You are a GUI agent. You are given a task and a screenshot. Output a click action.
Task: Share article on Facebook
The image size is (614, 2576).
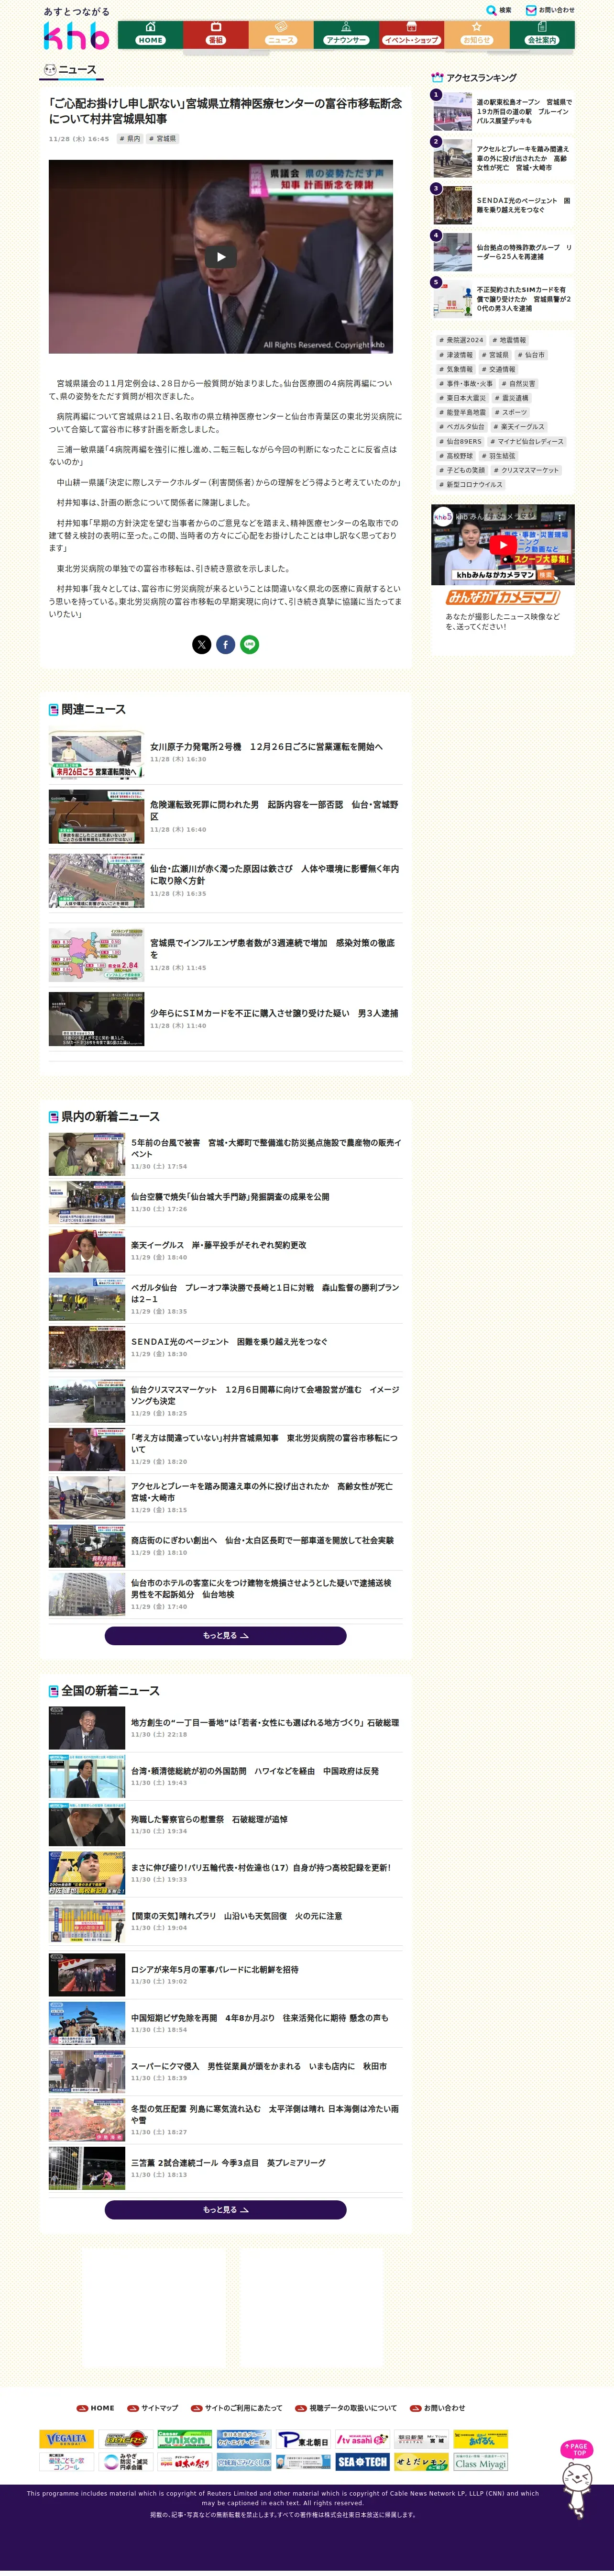(226, 644)
